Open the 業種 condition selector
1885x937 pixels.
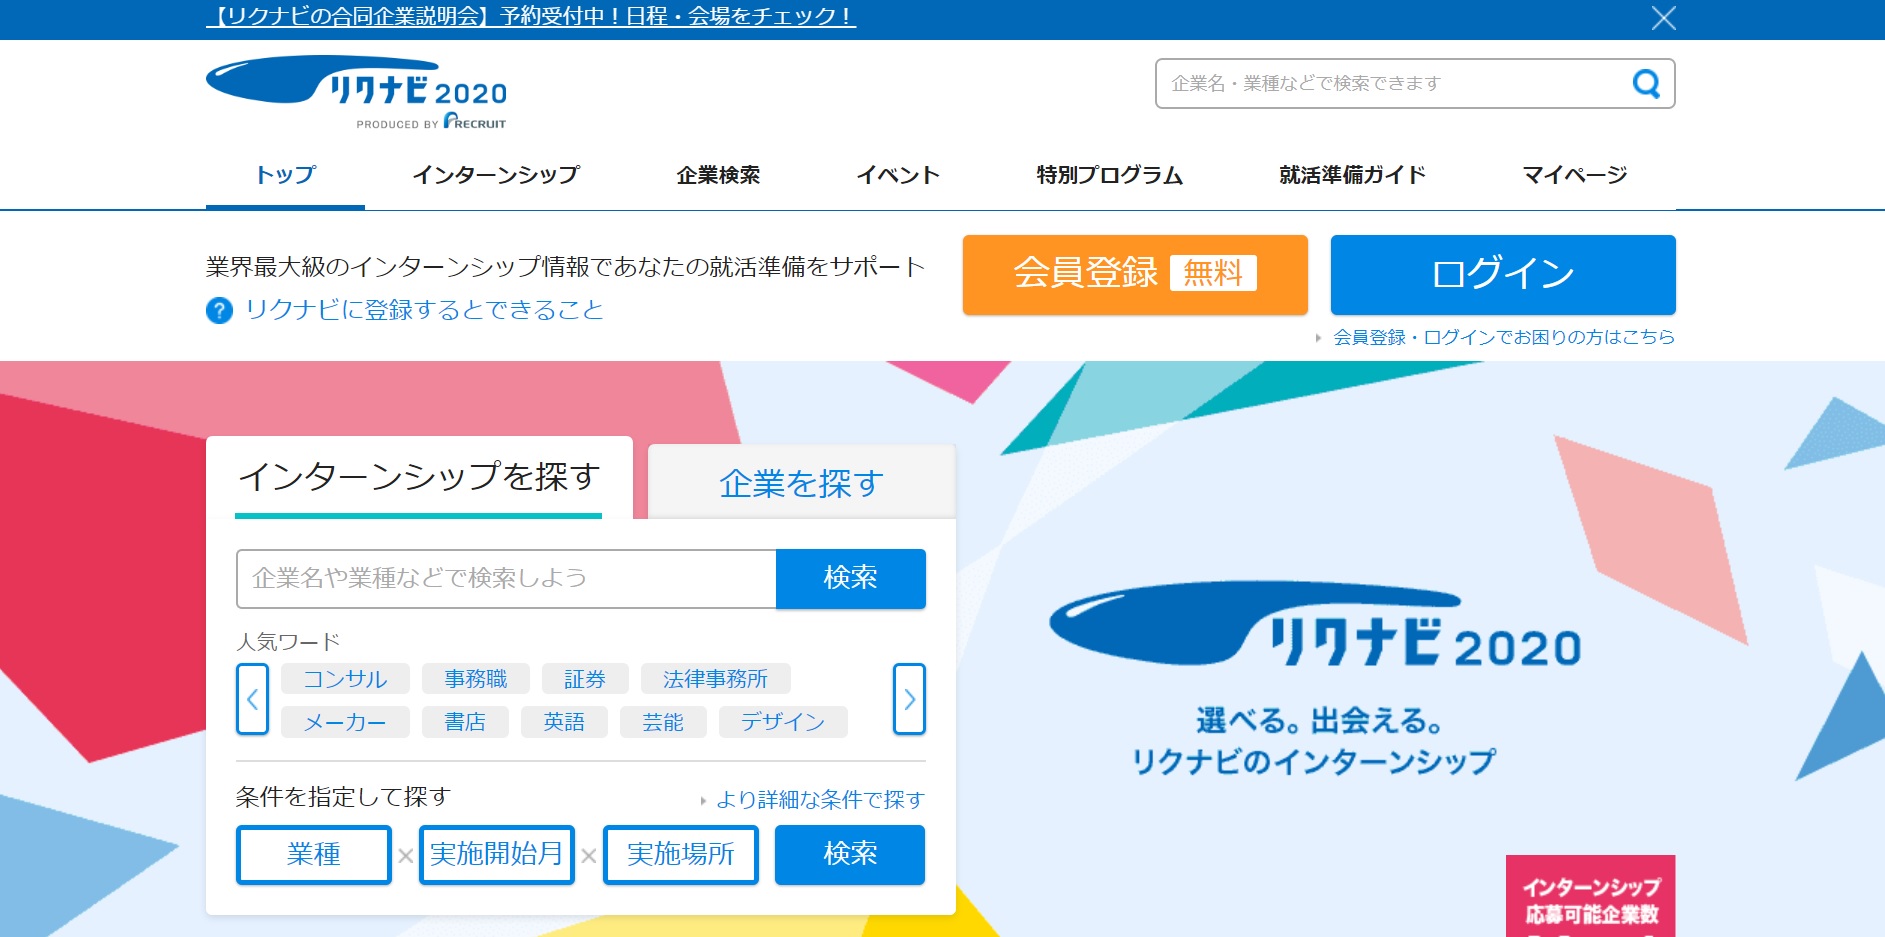313,854
